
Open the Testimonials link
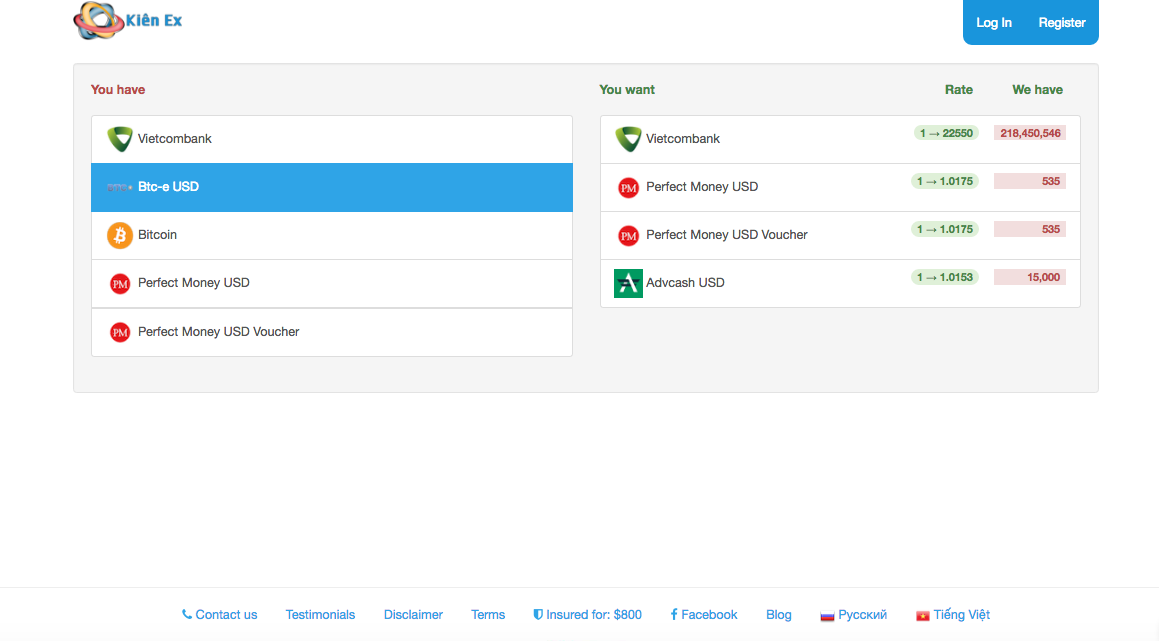pos(320,614)
